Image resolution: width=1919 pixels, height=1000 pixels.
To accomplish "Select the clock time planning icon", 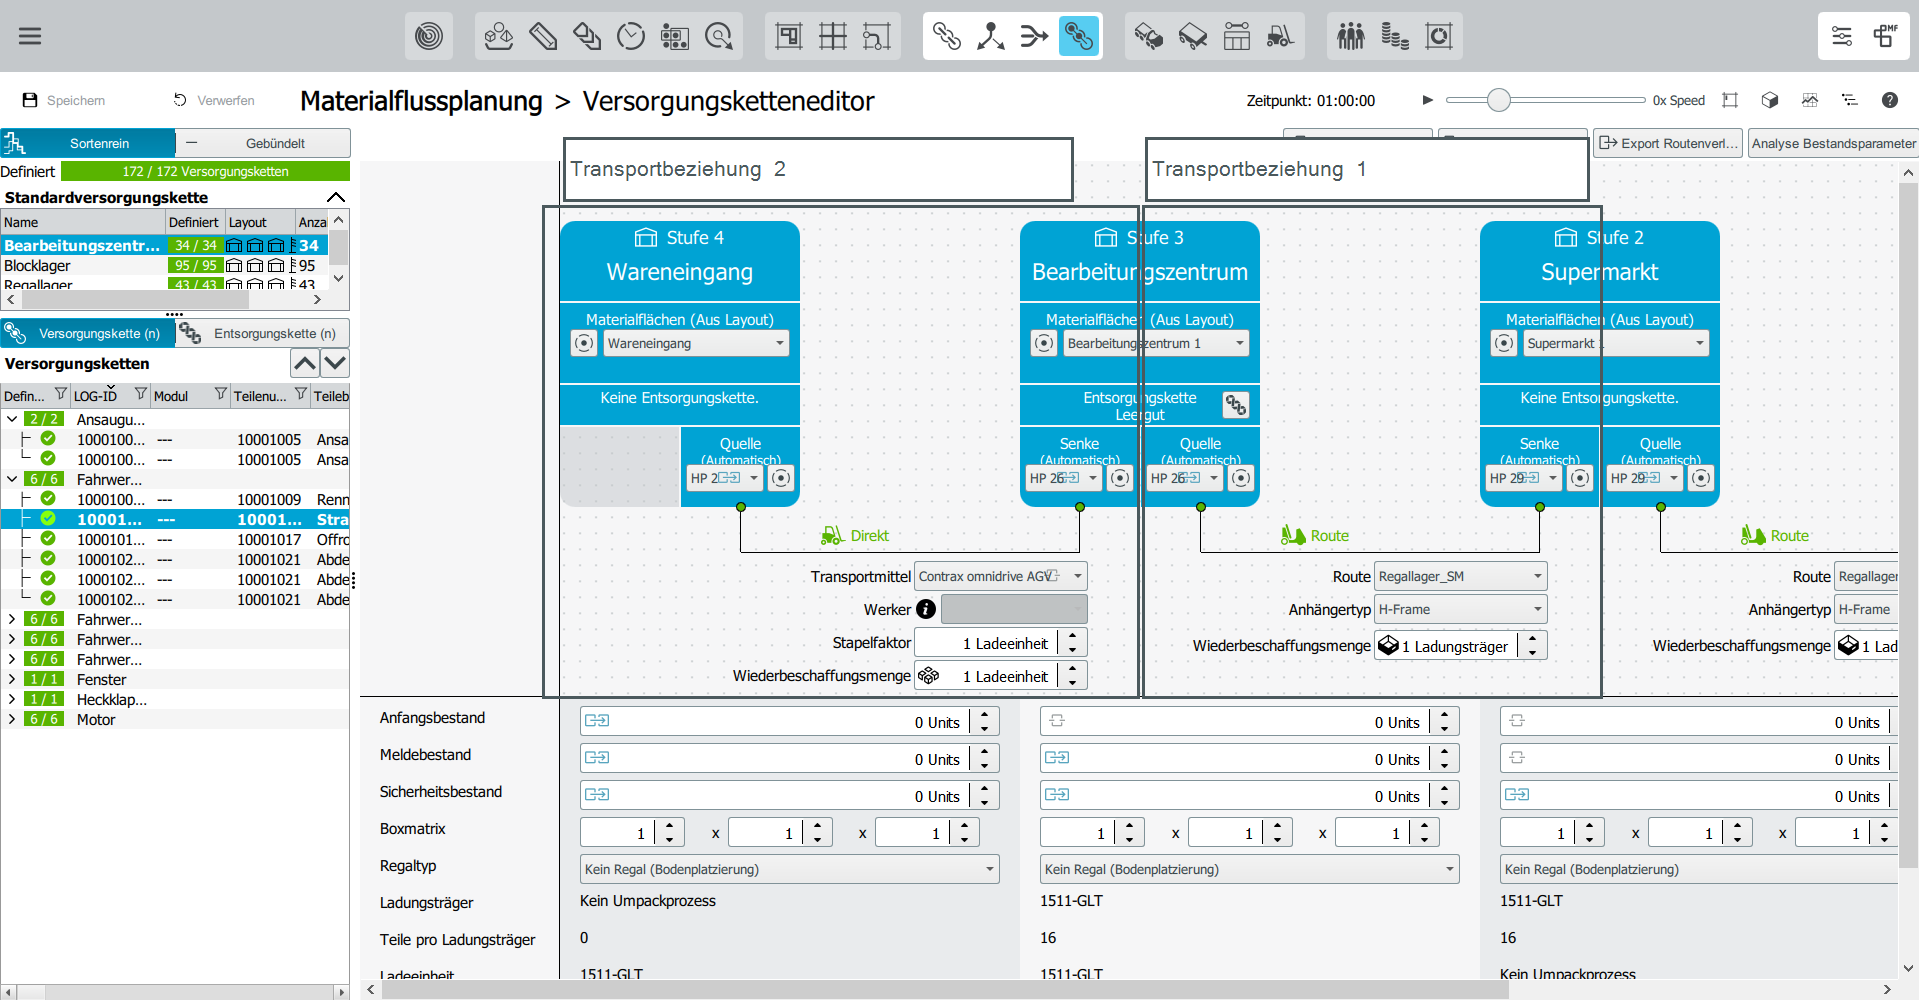I will [631, 37].
